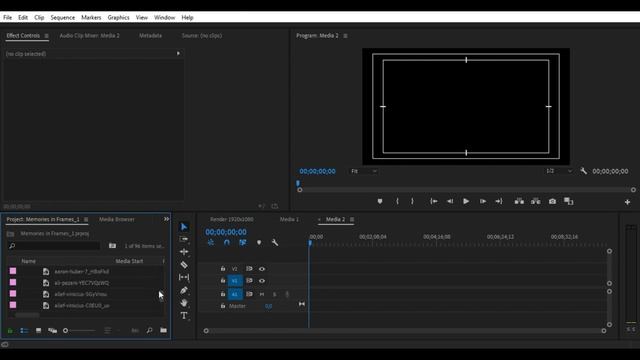Add marker in Program monitor
Screen dimensions: 640x360
pos(380,201)
